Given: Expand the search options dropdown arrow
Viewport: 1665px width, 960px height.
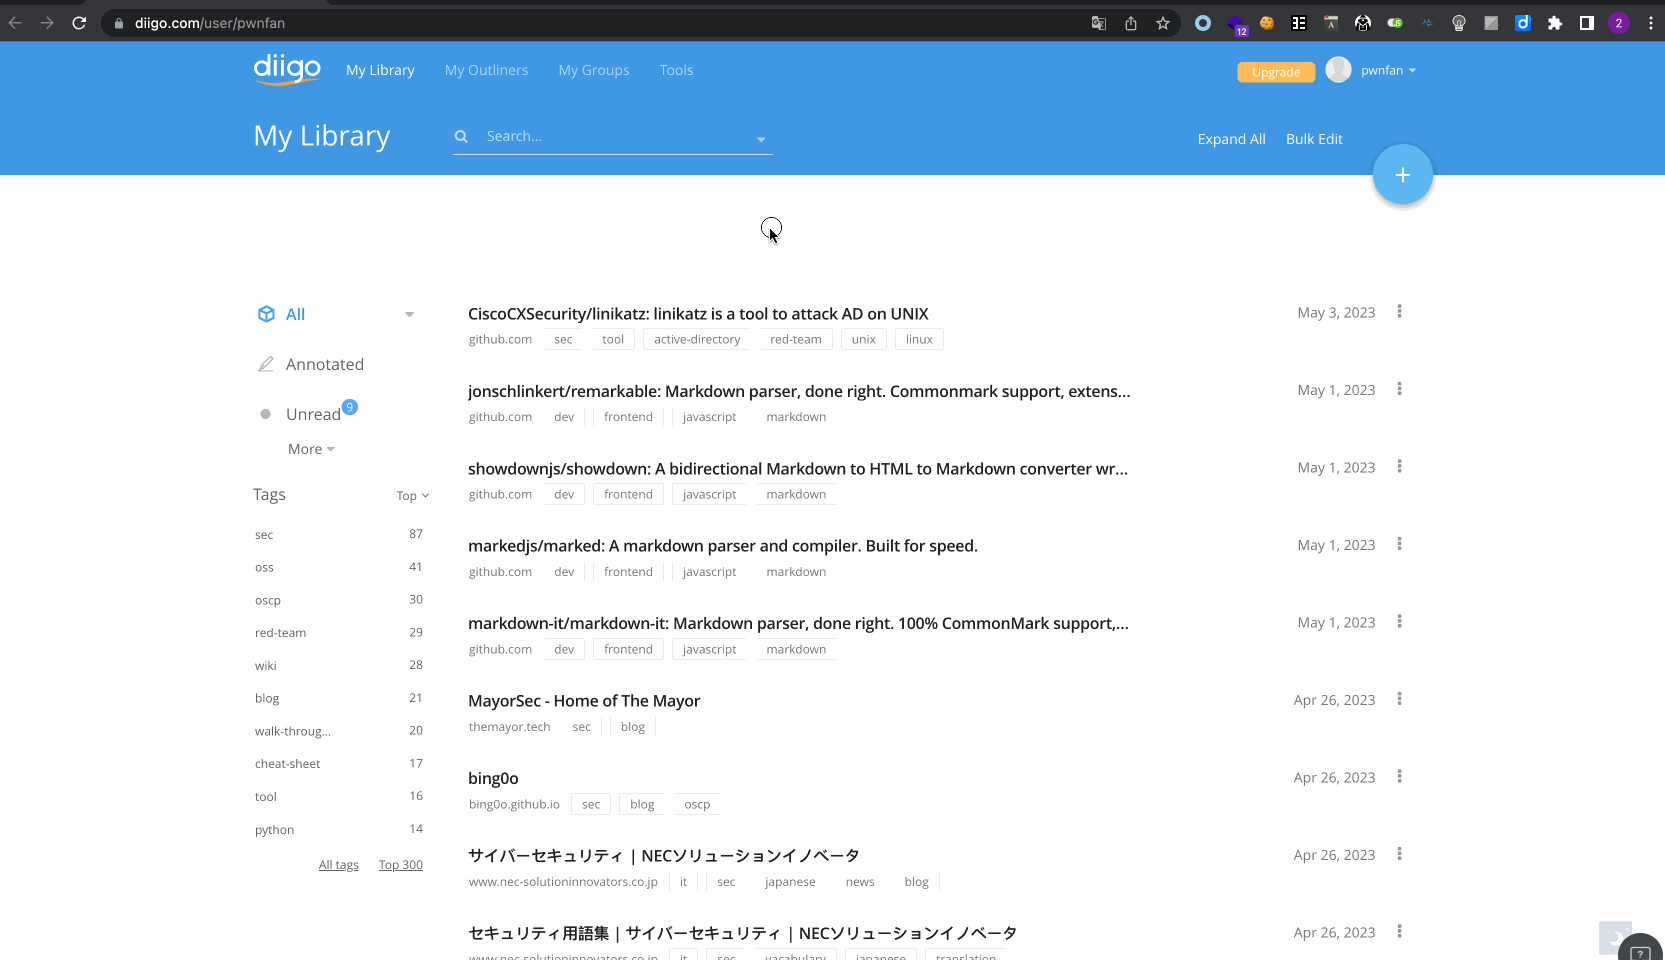Looking at the screenshot, I should (x=761, y=139).
